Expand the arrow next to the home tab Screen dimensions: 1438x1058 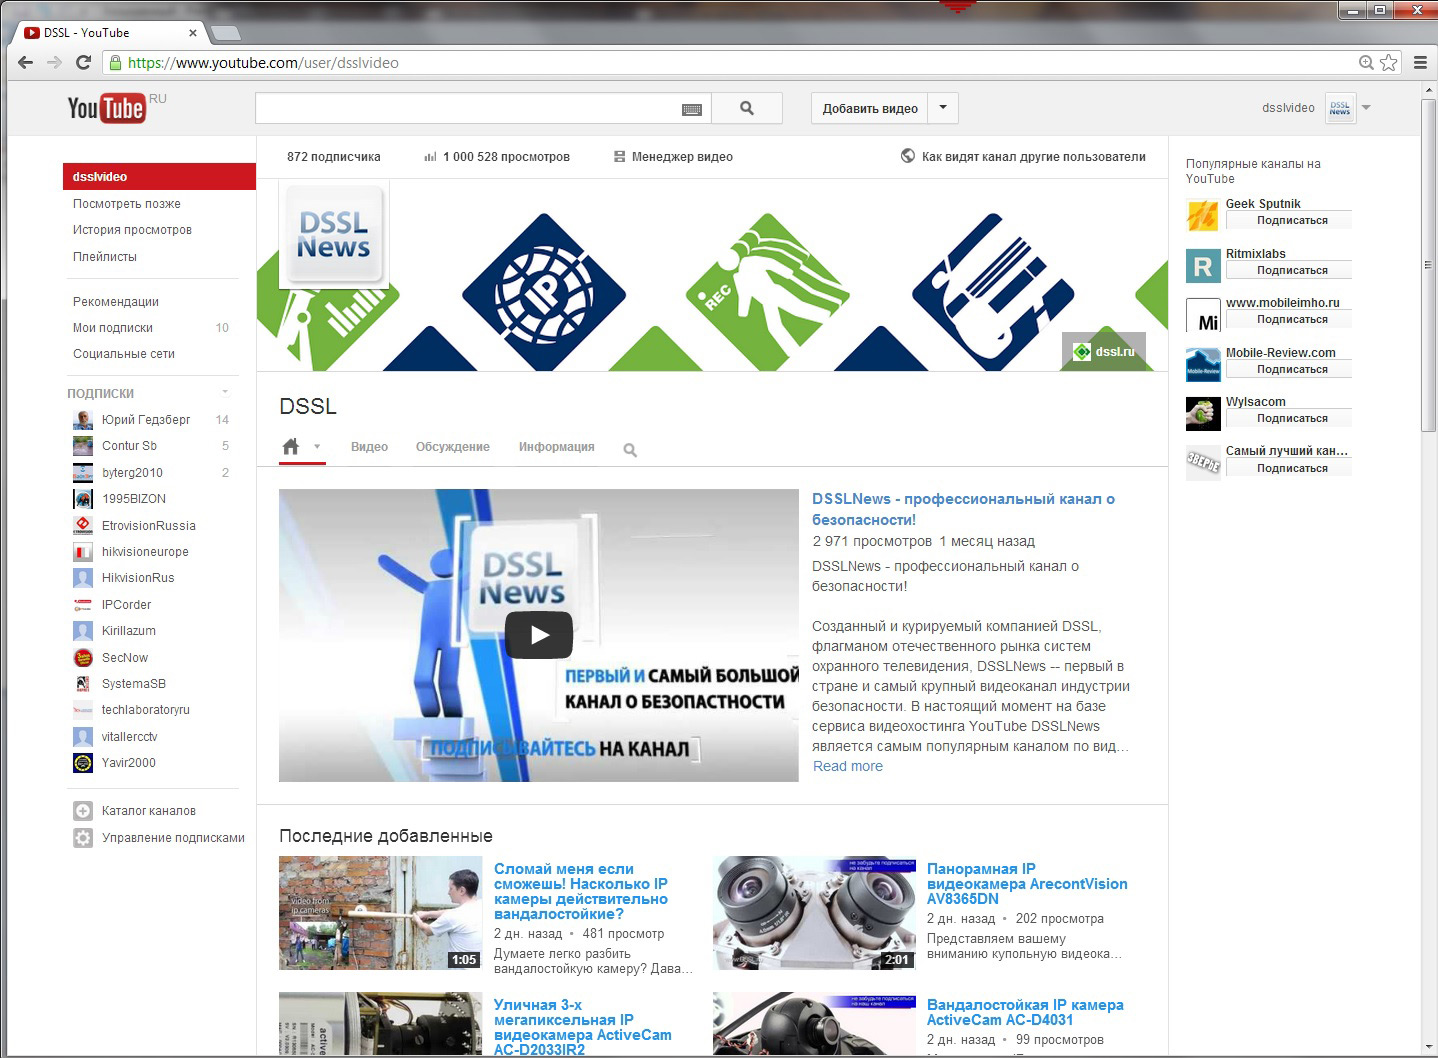pyautogui.click(x=317, y=447)
